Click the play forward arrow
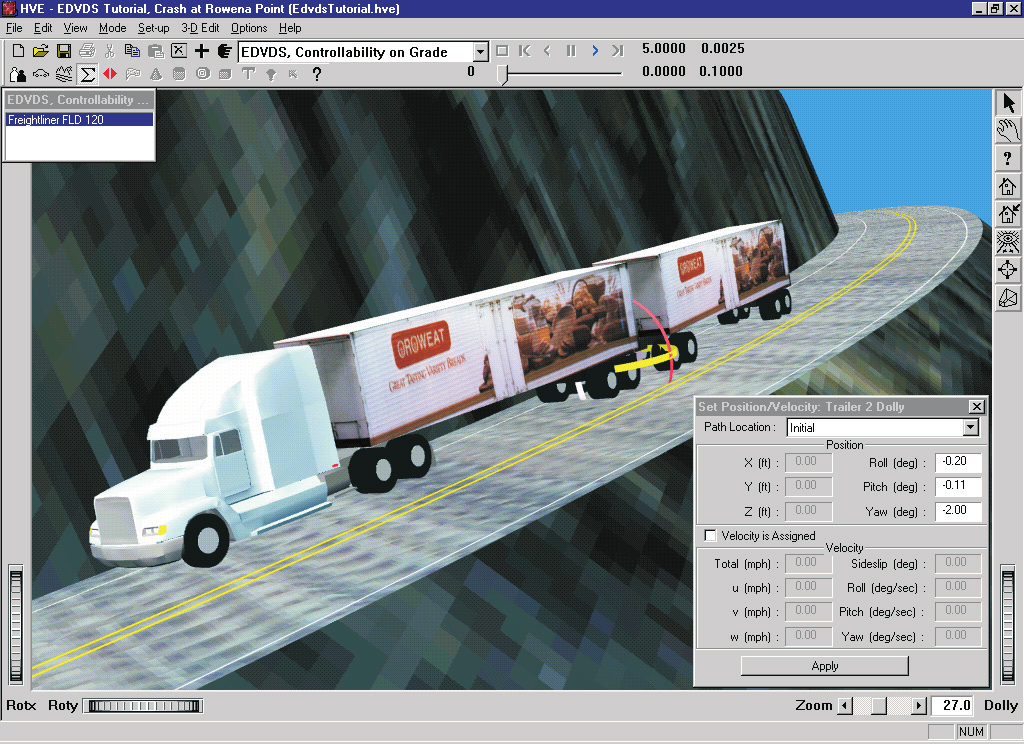The image size is (1024, 744). tap(594, 51)
